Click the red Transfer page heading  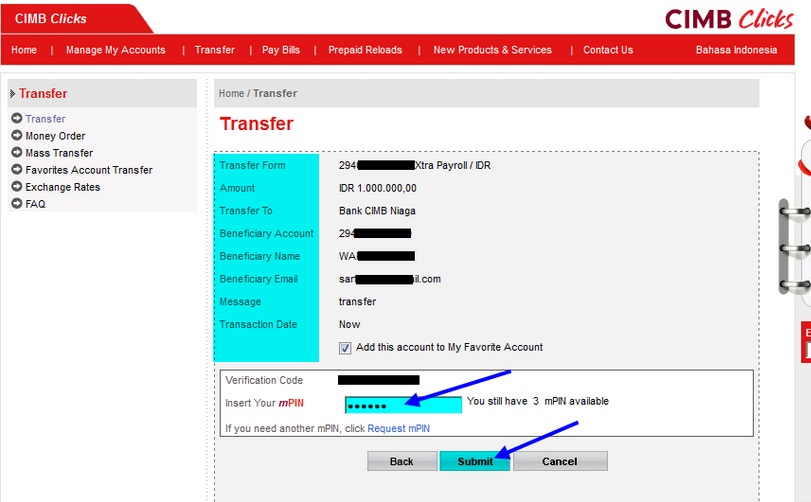coord(257,124)
